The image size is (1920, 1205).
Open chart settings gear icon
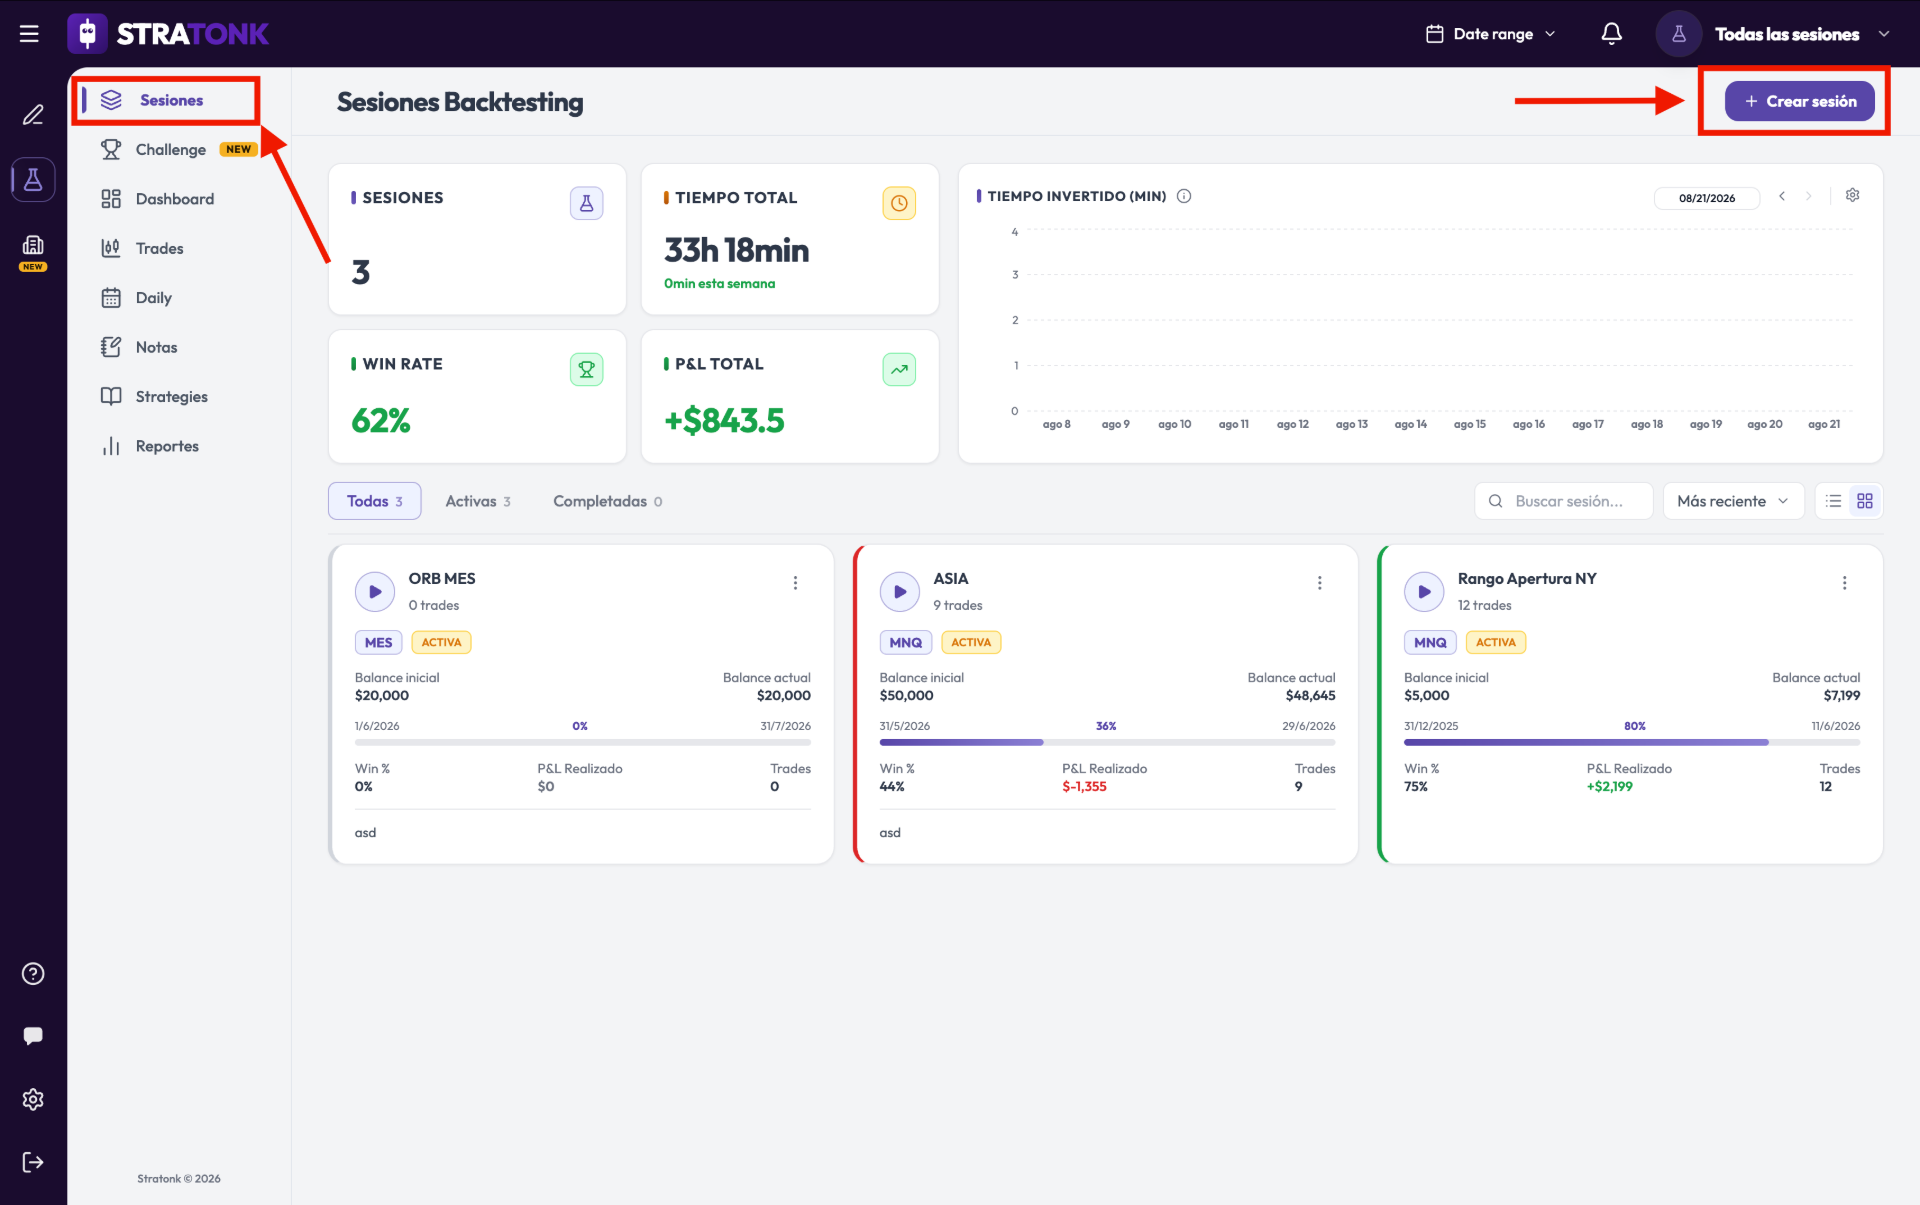tap(1852, 195)
